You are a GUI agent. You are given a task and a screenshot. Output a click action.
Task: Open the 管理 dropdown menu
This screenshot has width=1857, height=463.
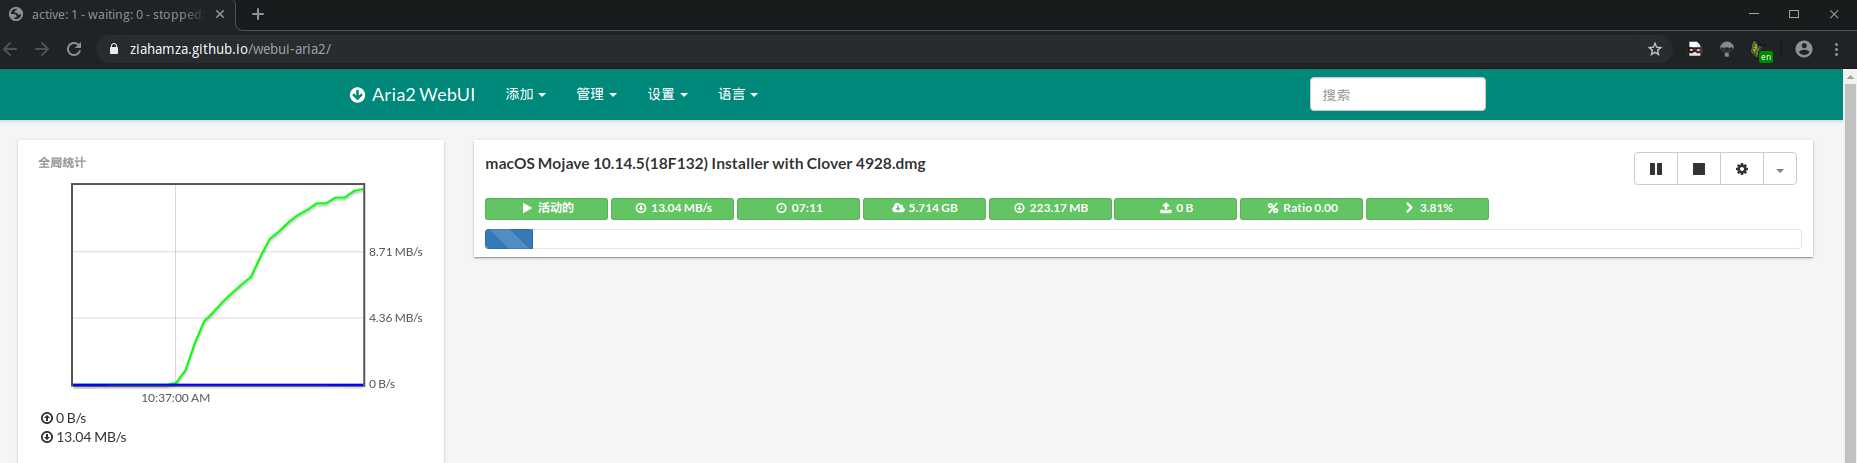coord(596,94)
